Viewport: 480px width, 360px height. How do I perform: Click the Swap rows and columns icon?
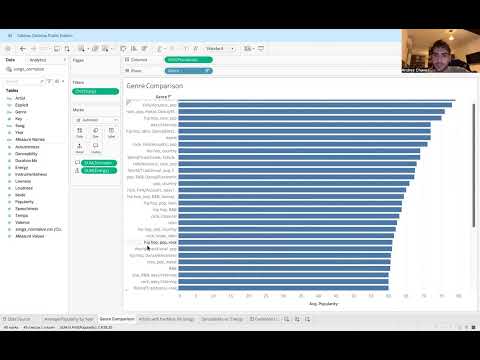click(x=123, y=49)
